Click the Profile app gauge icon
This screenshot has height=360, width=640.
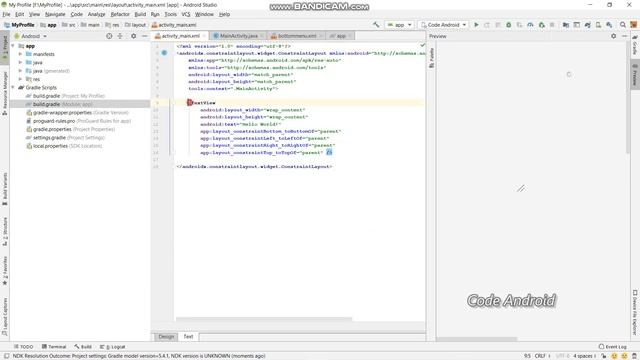tap(530, 25)
